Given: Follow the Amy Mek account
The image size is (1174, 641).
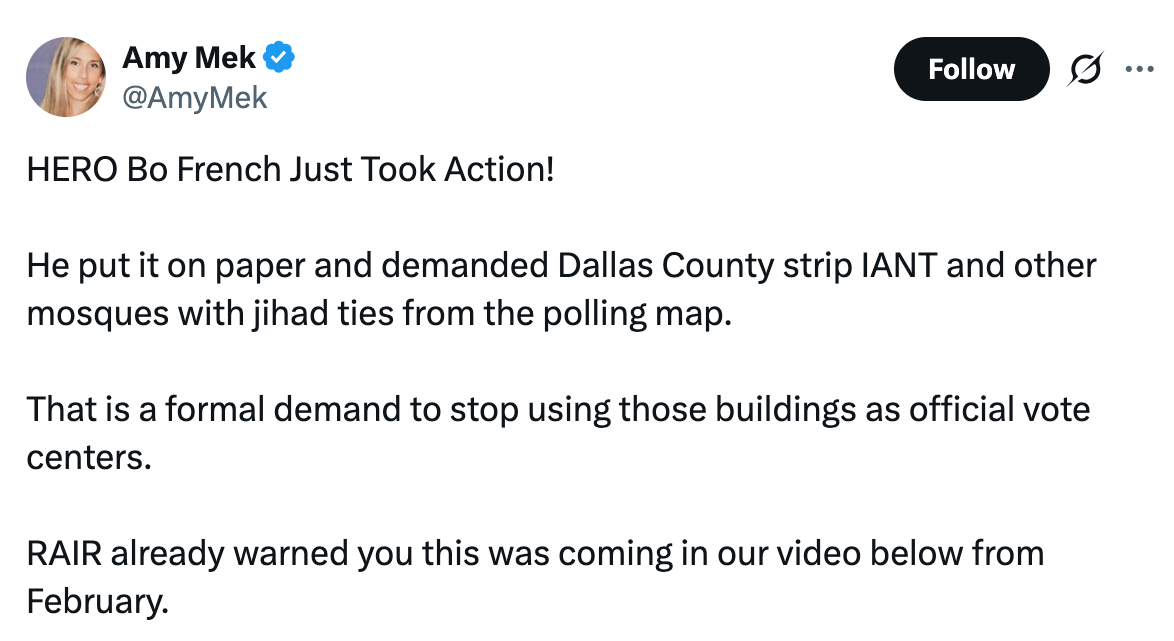Looking at the screenshot, I should point(971,69).
